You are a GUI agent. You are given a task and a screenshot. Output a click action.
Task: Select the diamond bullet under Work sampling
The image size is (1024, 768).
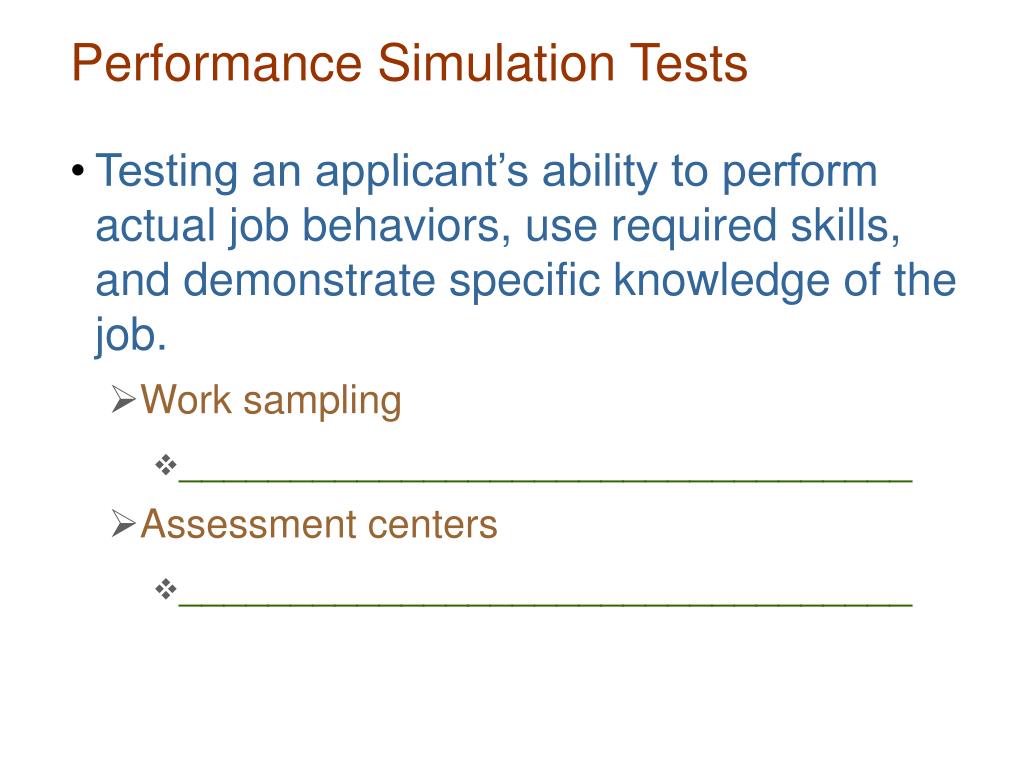tap(165, 465)
